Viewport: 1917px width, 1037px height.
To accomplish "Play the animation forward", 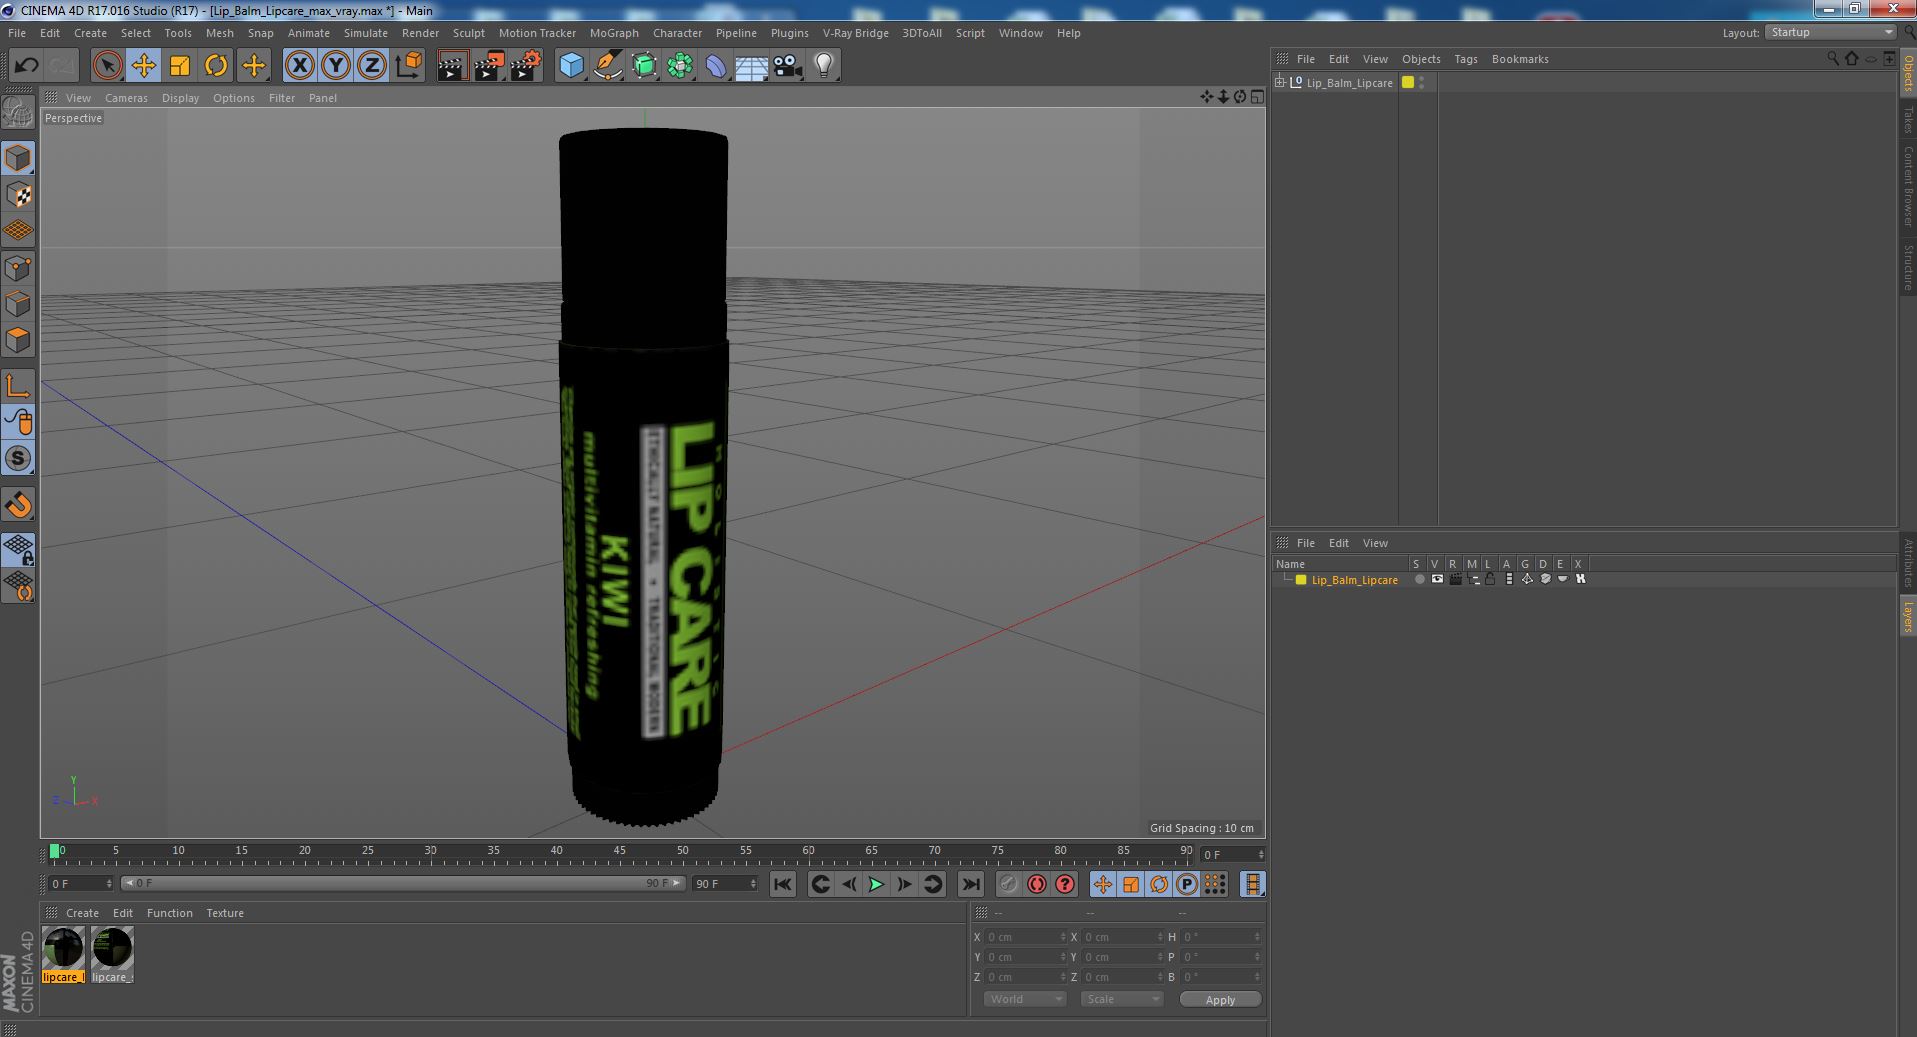I will pyautogui.click(x=876, y=884).
